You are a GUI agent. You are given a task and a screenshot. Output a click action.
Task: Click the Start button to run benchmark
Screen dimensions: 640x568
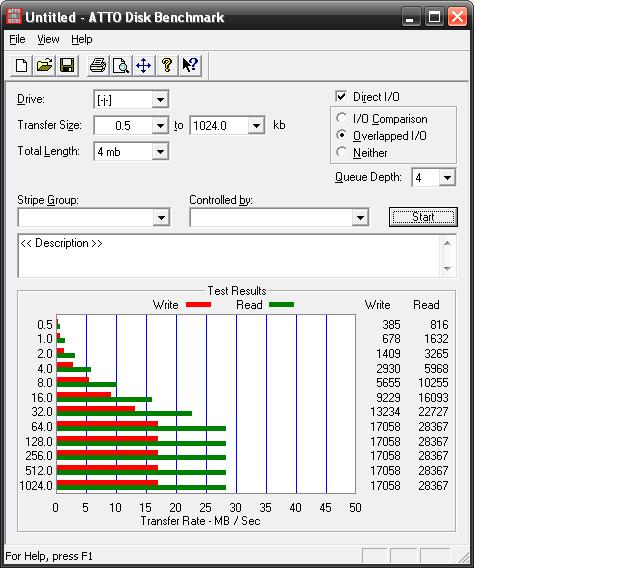pos(423,217)
